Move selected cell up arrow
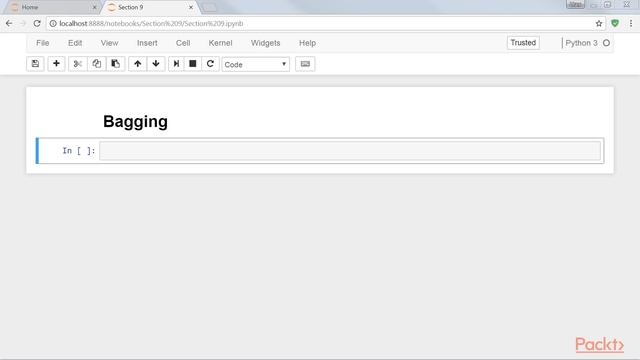This screenshot has height=360, width=640. [x=138, y=64]
